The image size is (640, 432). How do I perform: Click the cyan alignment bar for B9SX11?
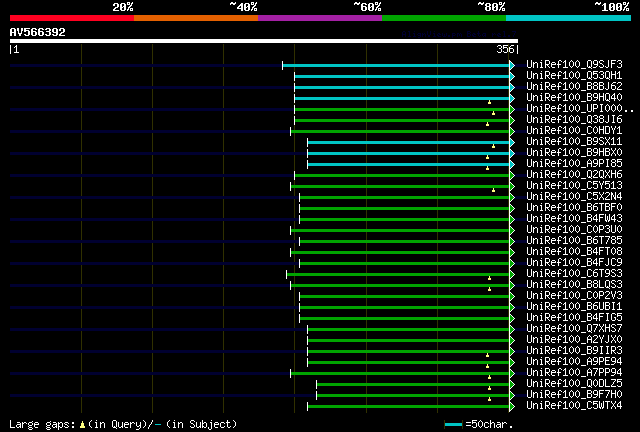tap(409, 143)
